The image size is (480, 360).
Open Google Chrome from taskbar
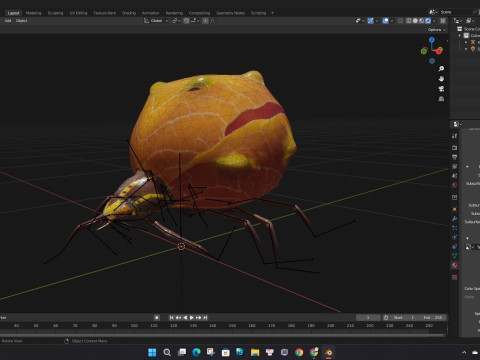[299, 352]
